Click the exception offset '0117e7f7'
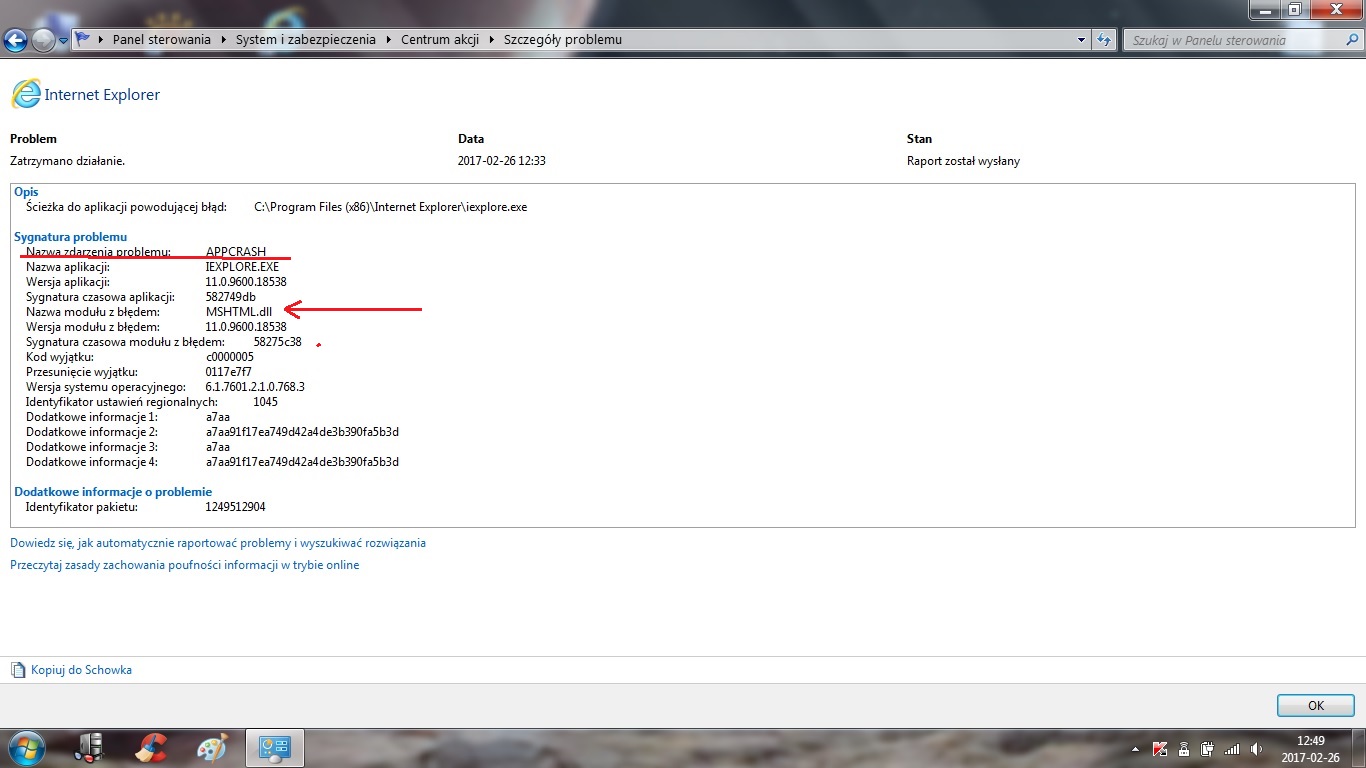This screenshot has height=768, width=1366. pyautogui.click(x=229, y=372)
